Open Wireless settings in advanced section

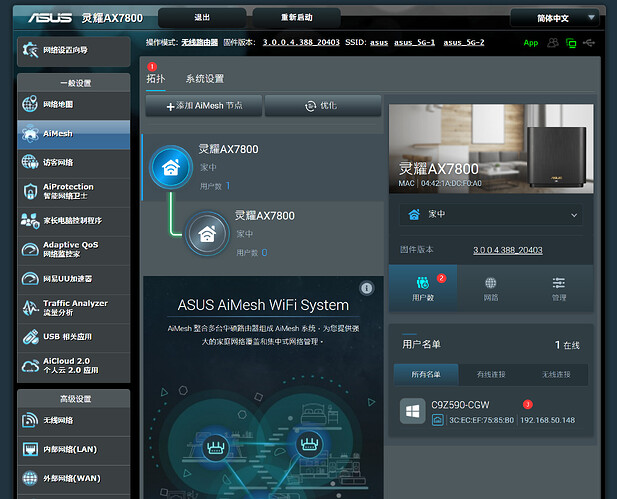74,421
